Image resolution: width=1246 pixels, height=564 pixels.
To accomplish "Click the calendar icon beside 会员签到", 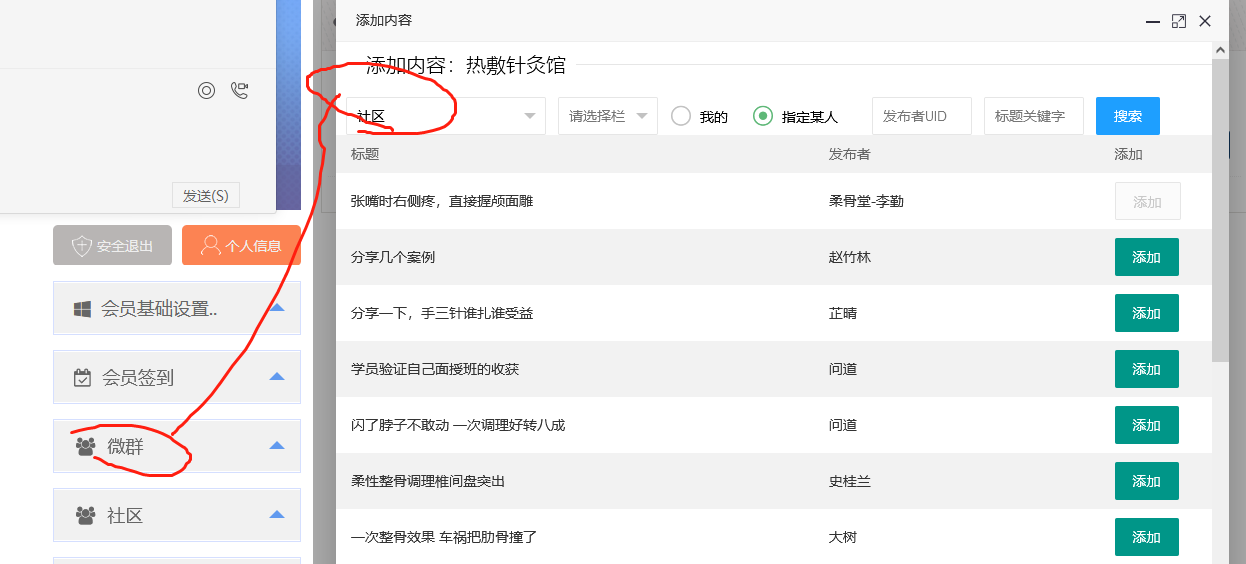I will [84, 378].
